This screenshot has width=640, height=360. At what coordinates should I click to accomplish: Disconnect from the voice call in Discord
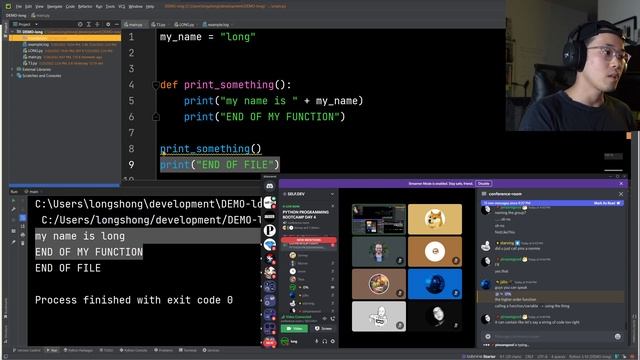(333, 319)
